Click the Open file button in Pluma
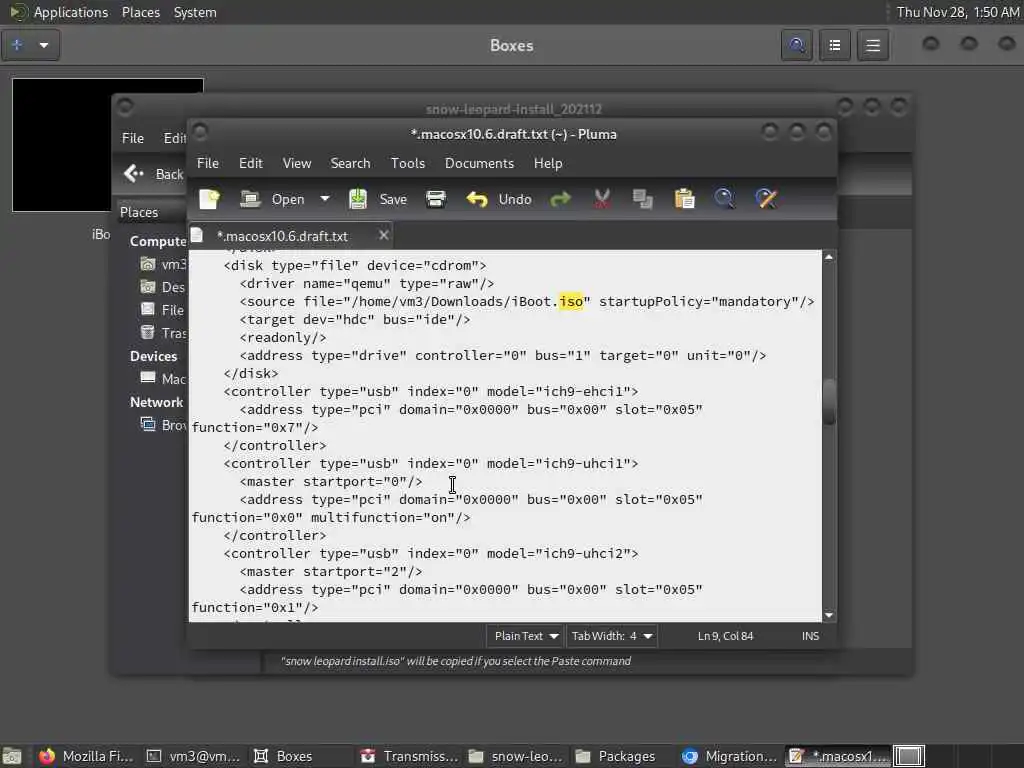The height and width of the screenshot is (768, 1024). [x=272, y=199]
